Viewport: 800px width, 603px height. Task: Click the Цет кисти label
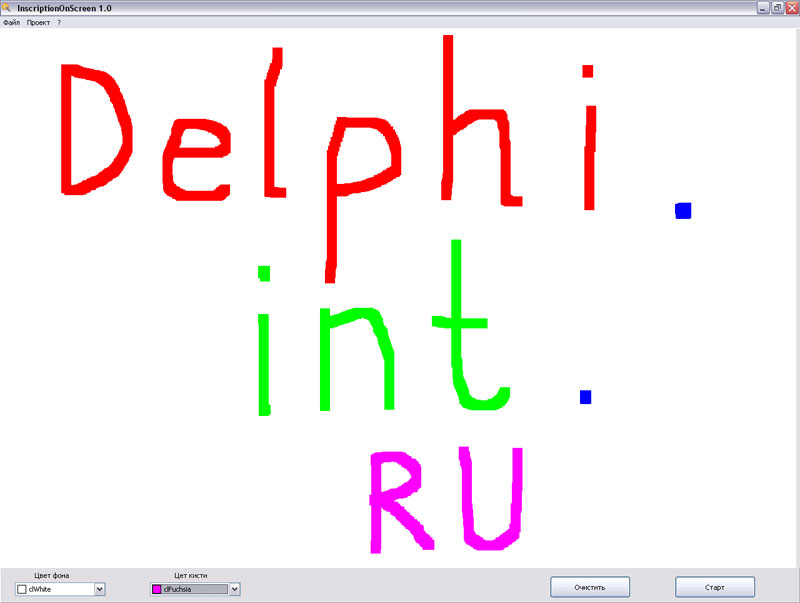click(x=191, y=575)
